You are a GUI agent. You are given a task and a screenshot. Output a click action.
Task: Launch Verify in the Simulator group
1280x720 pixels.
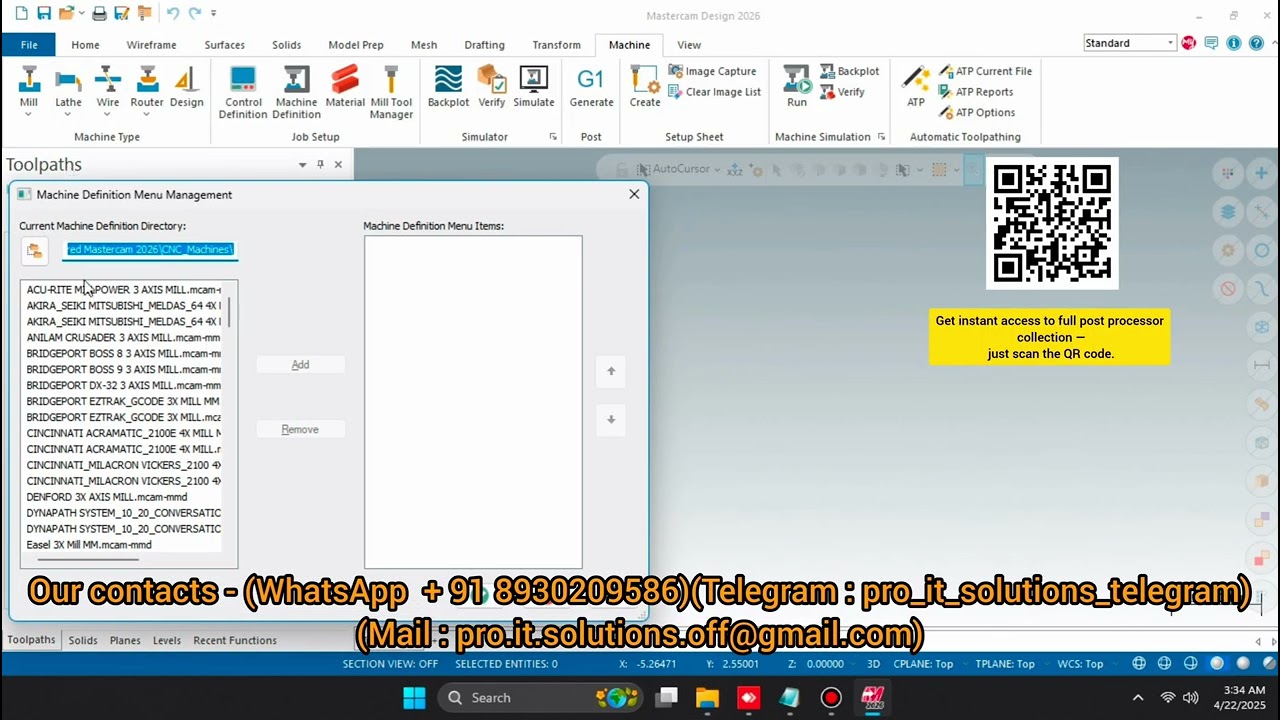coord(491,87)
